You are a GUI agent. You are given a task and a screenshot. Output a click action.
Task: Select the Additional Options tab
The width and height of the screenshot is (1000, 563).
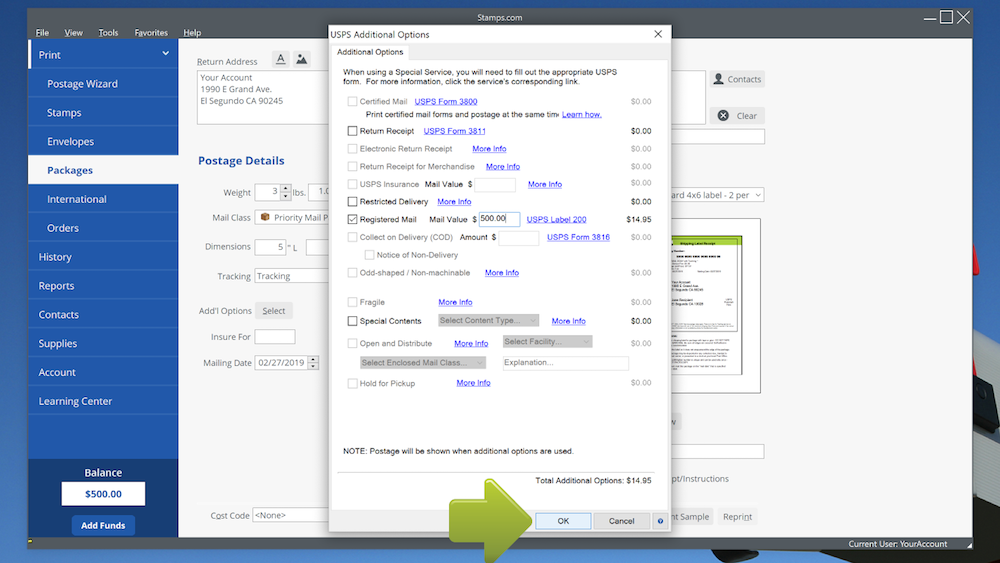pyautogui.click(x=370, y=52)
